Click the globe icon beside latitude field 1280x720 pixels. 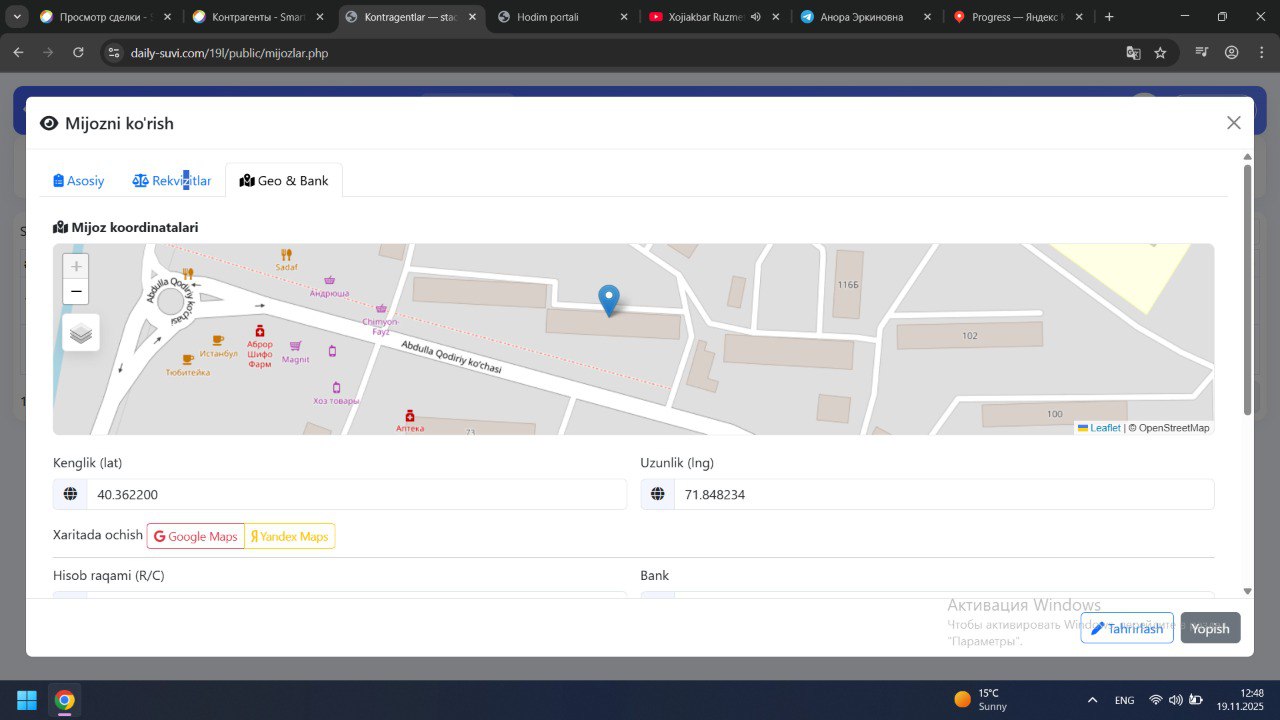[x=70, y=494]
